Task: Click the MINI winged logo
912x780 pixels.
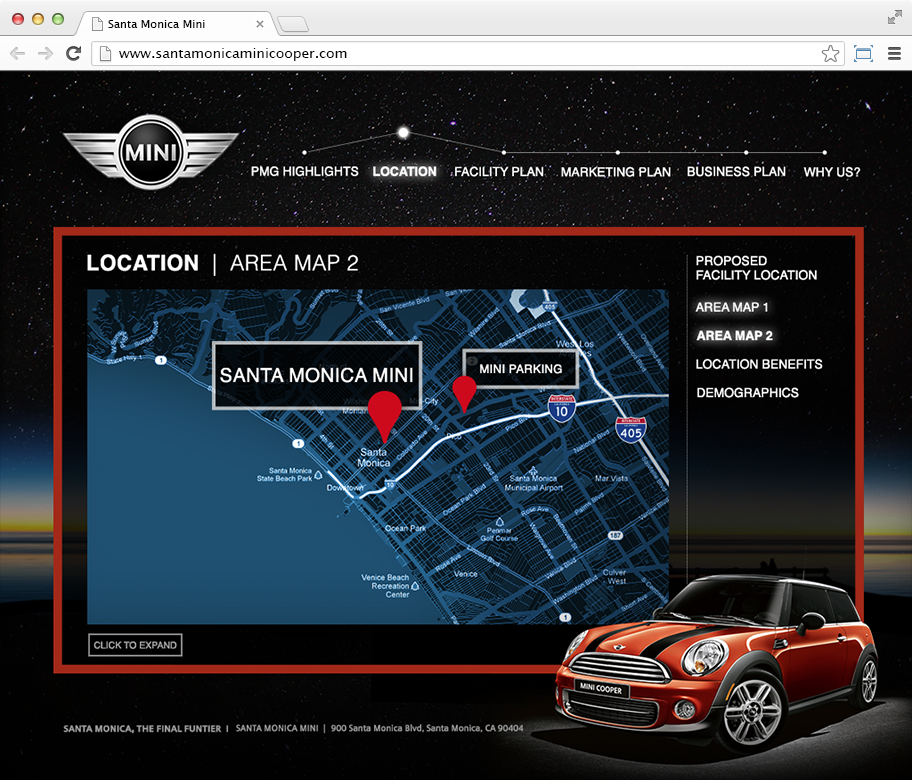Action: click(x=151, y=152)
